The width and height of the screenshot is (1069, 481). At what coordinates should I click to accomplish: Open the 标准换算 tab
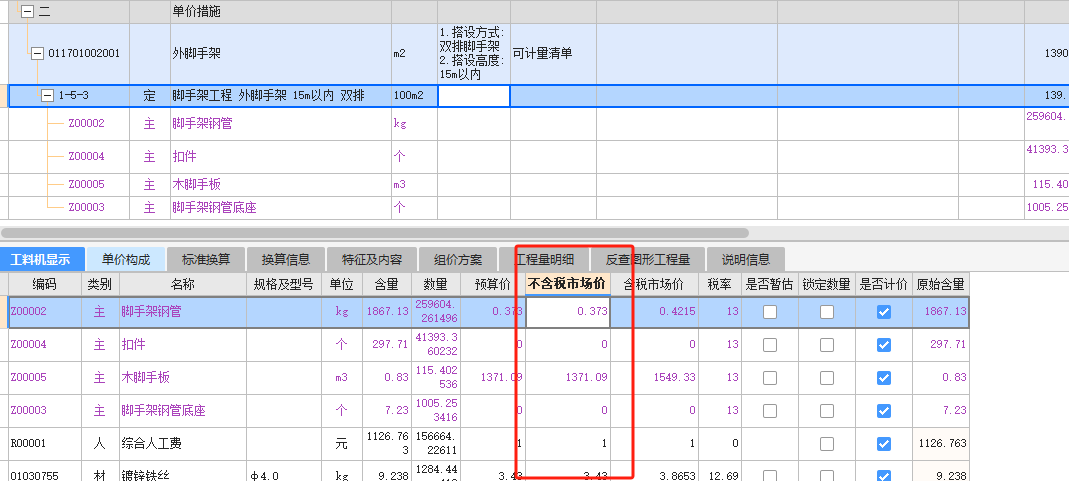coord(206,260)
